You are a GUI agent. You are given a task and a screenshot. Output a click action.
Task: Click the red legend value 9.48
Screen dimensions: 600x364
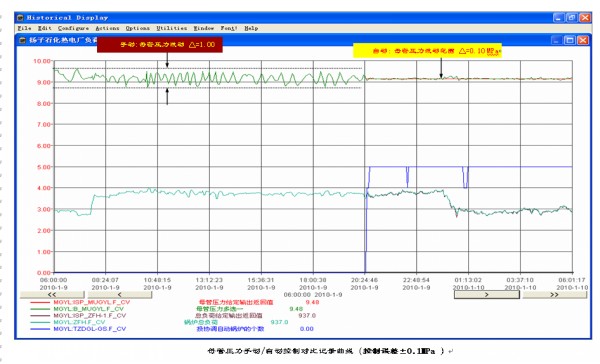pos(312,302)
